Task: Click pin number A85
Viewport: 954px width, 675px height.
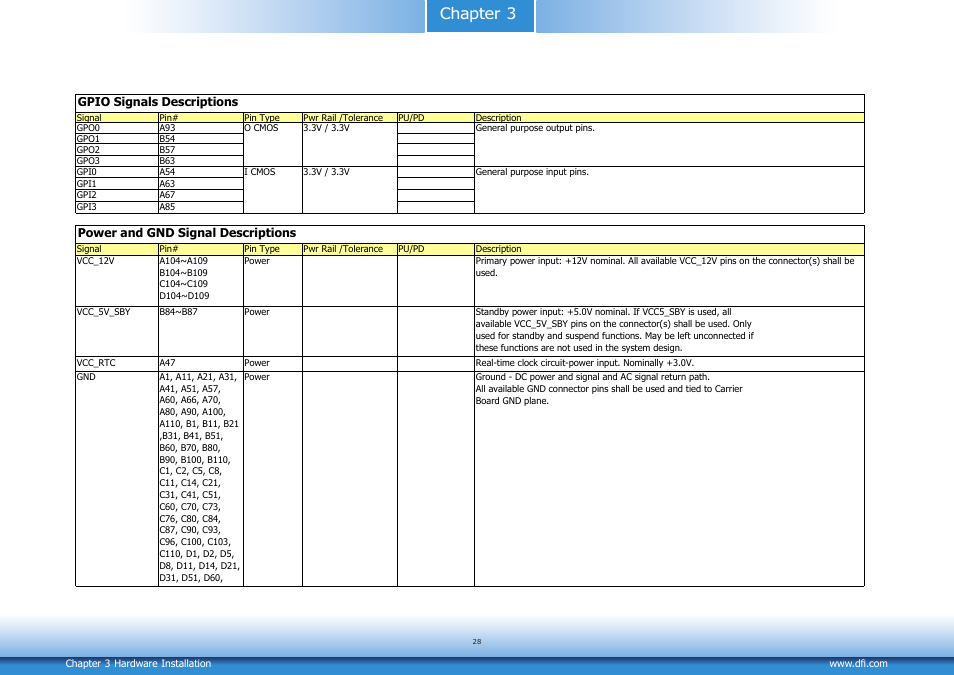Action: (x=167, y=207)
